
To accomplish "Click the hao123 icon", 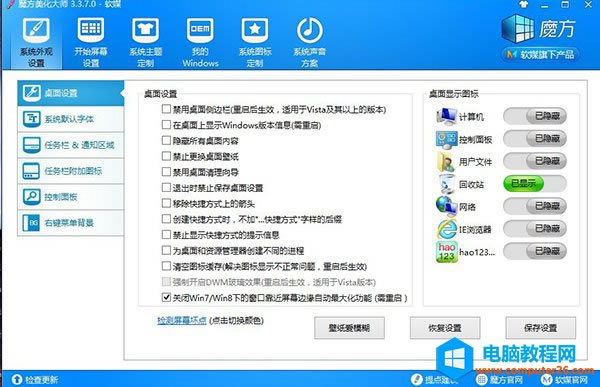I will click(x=447, y=251).
